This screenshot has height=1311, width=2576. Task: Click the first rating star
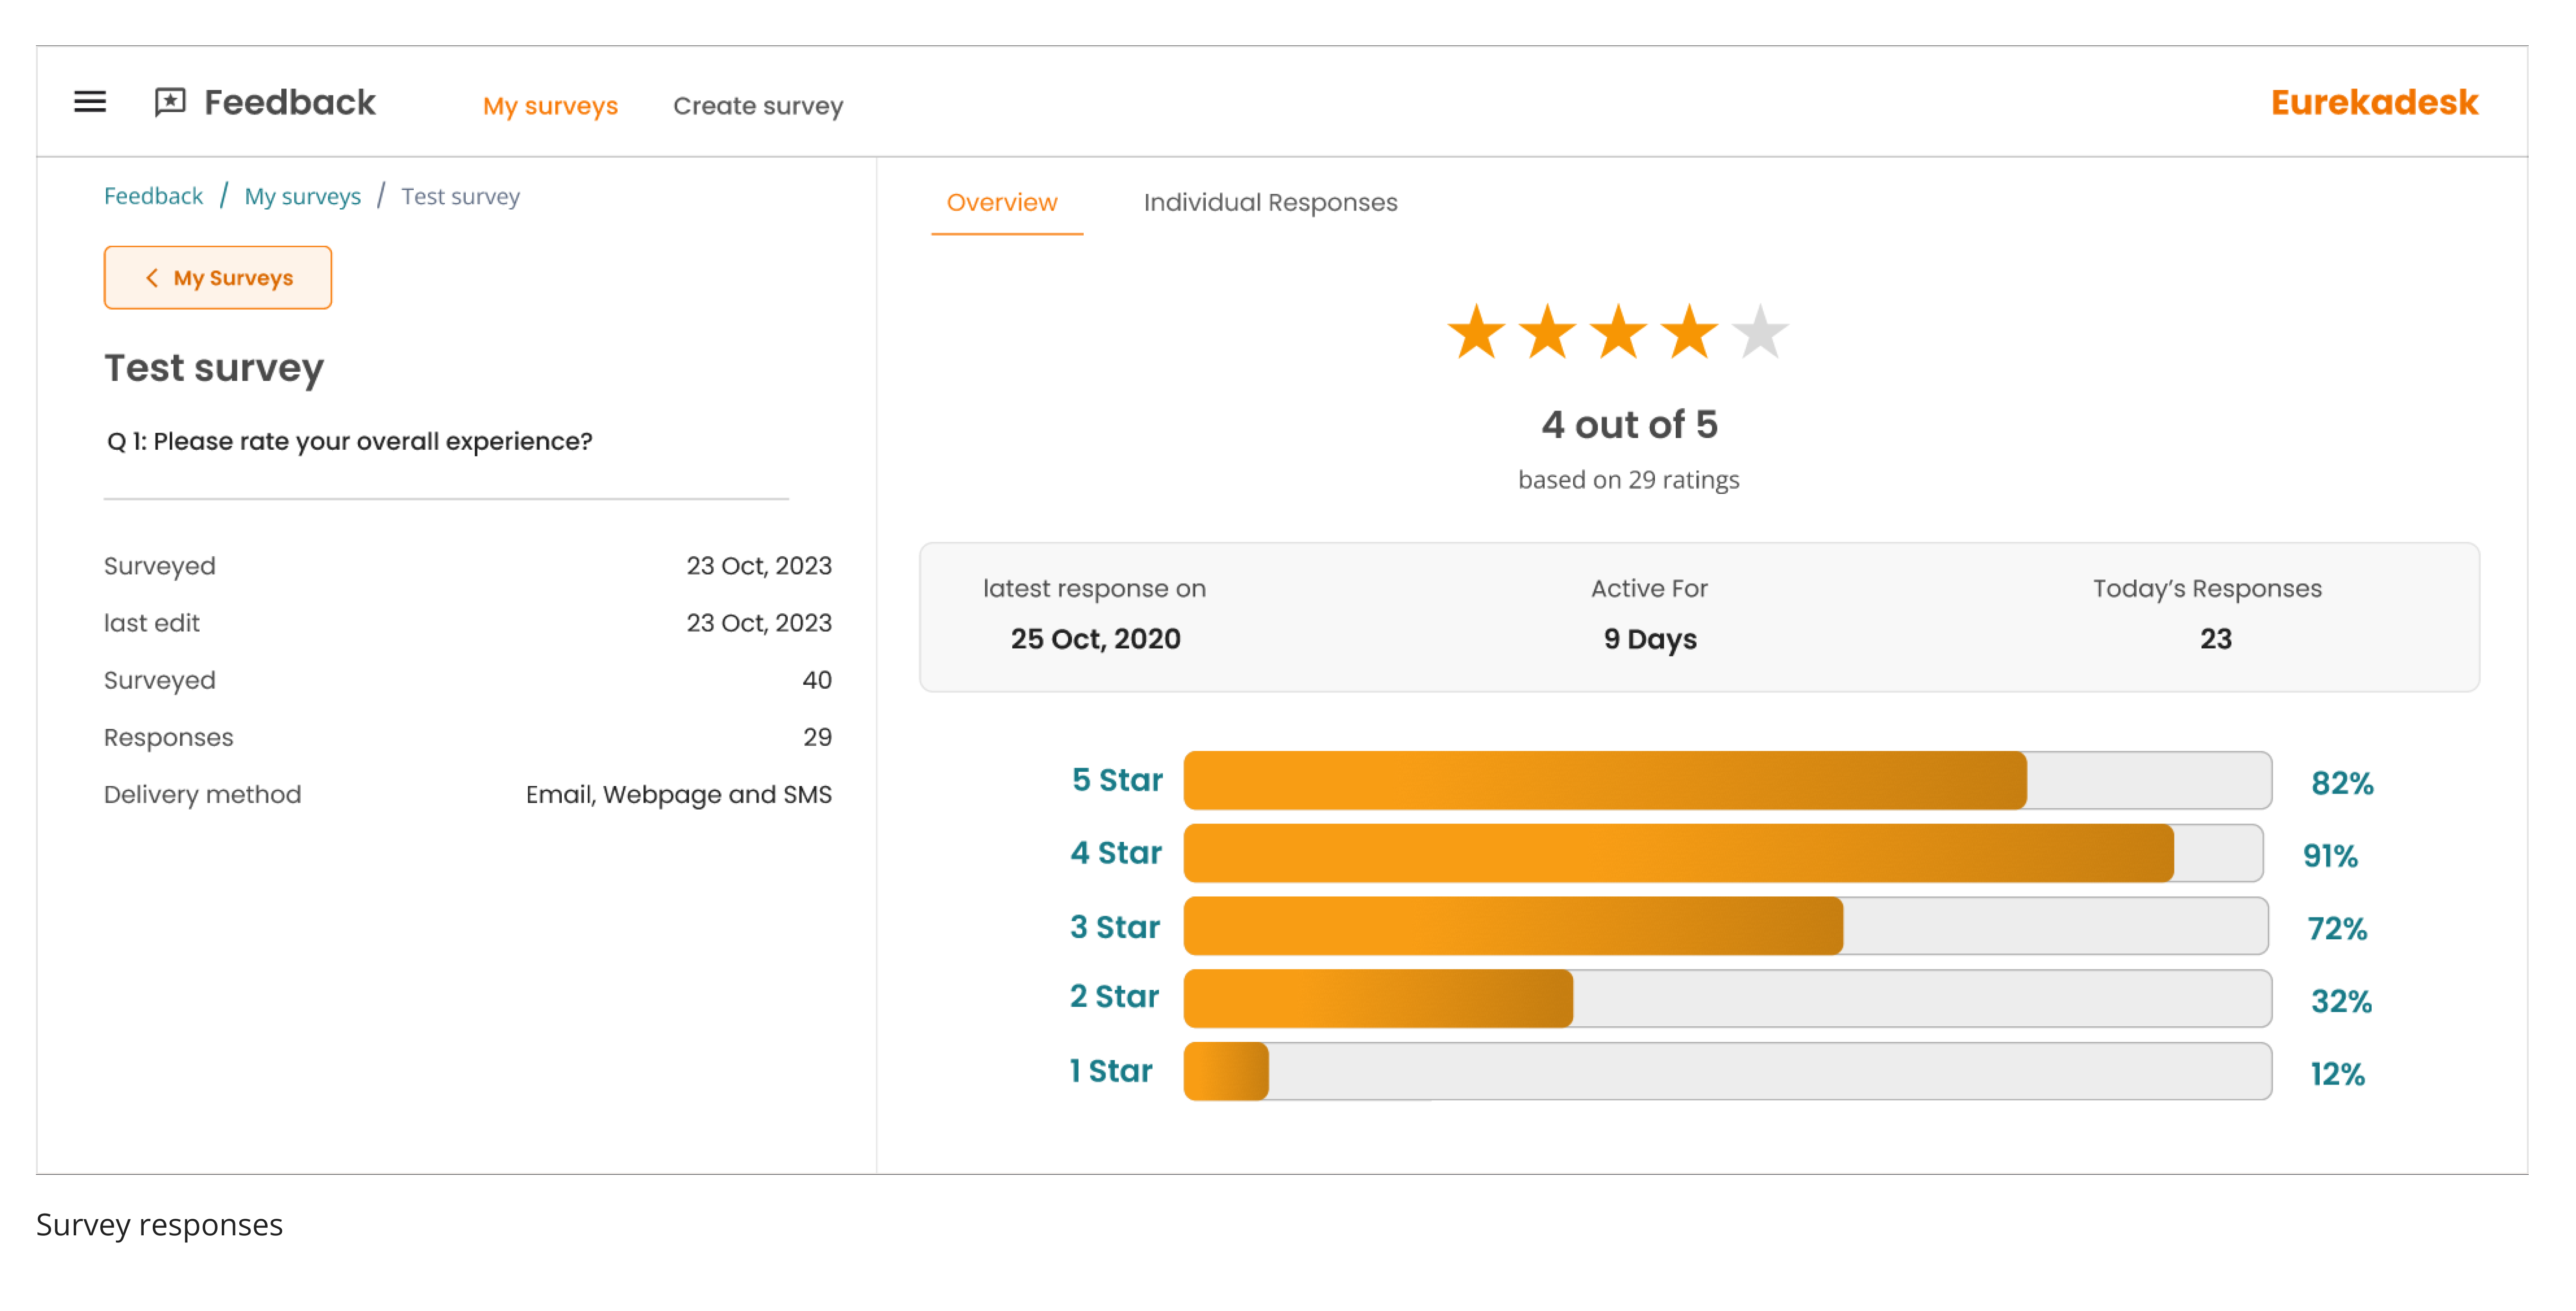coord(1476,332)
